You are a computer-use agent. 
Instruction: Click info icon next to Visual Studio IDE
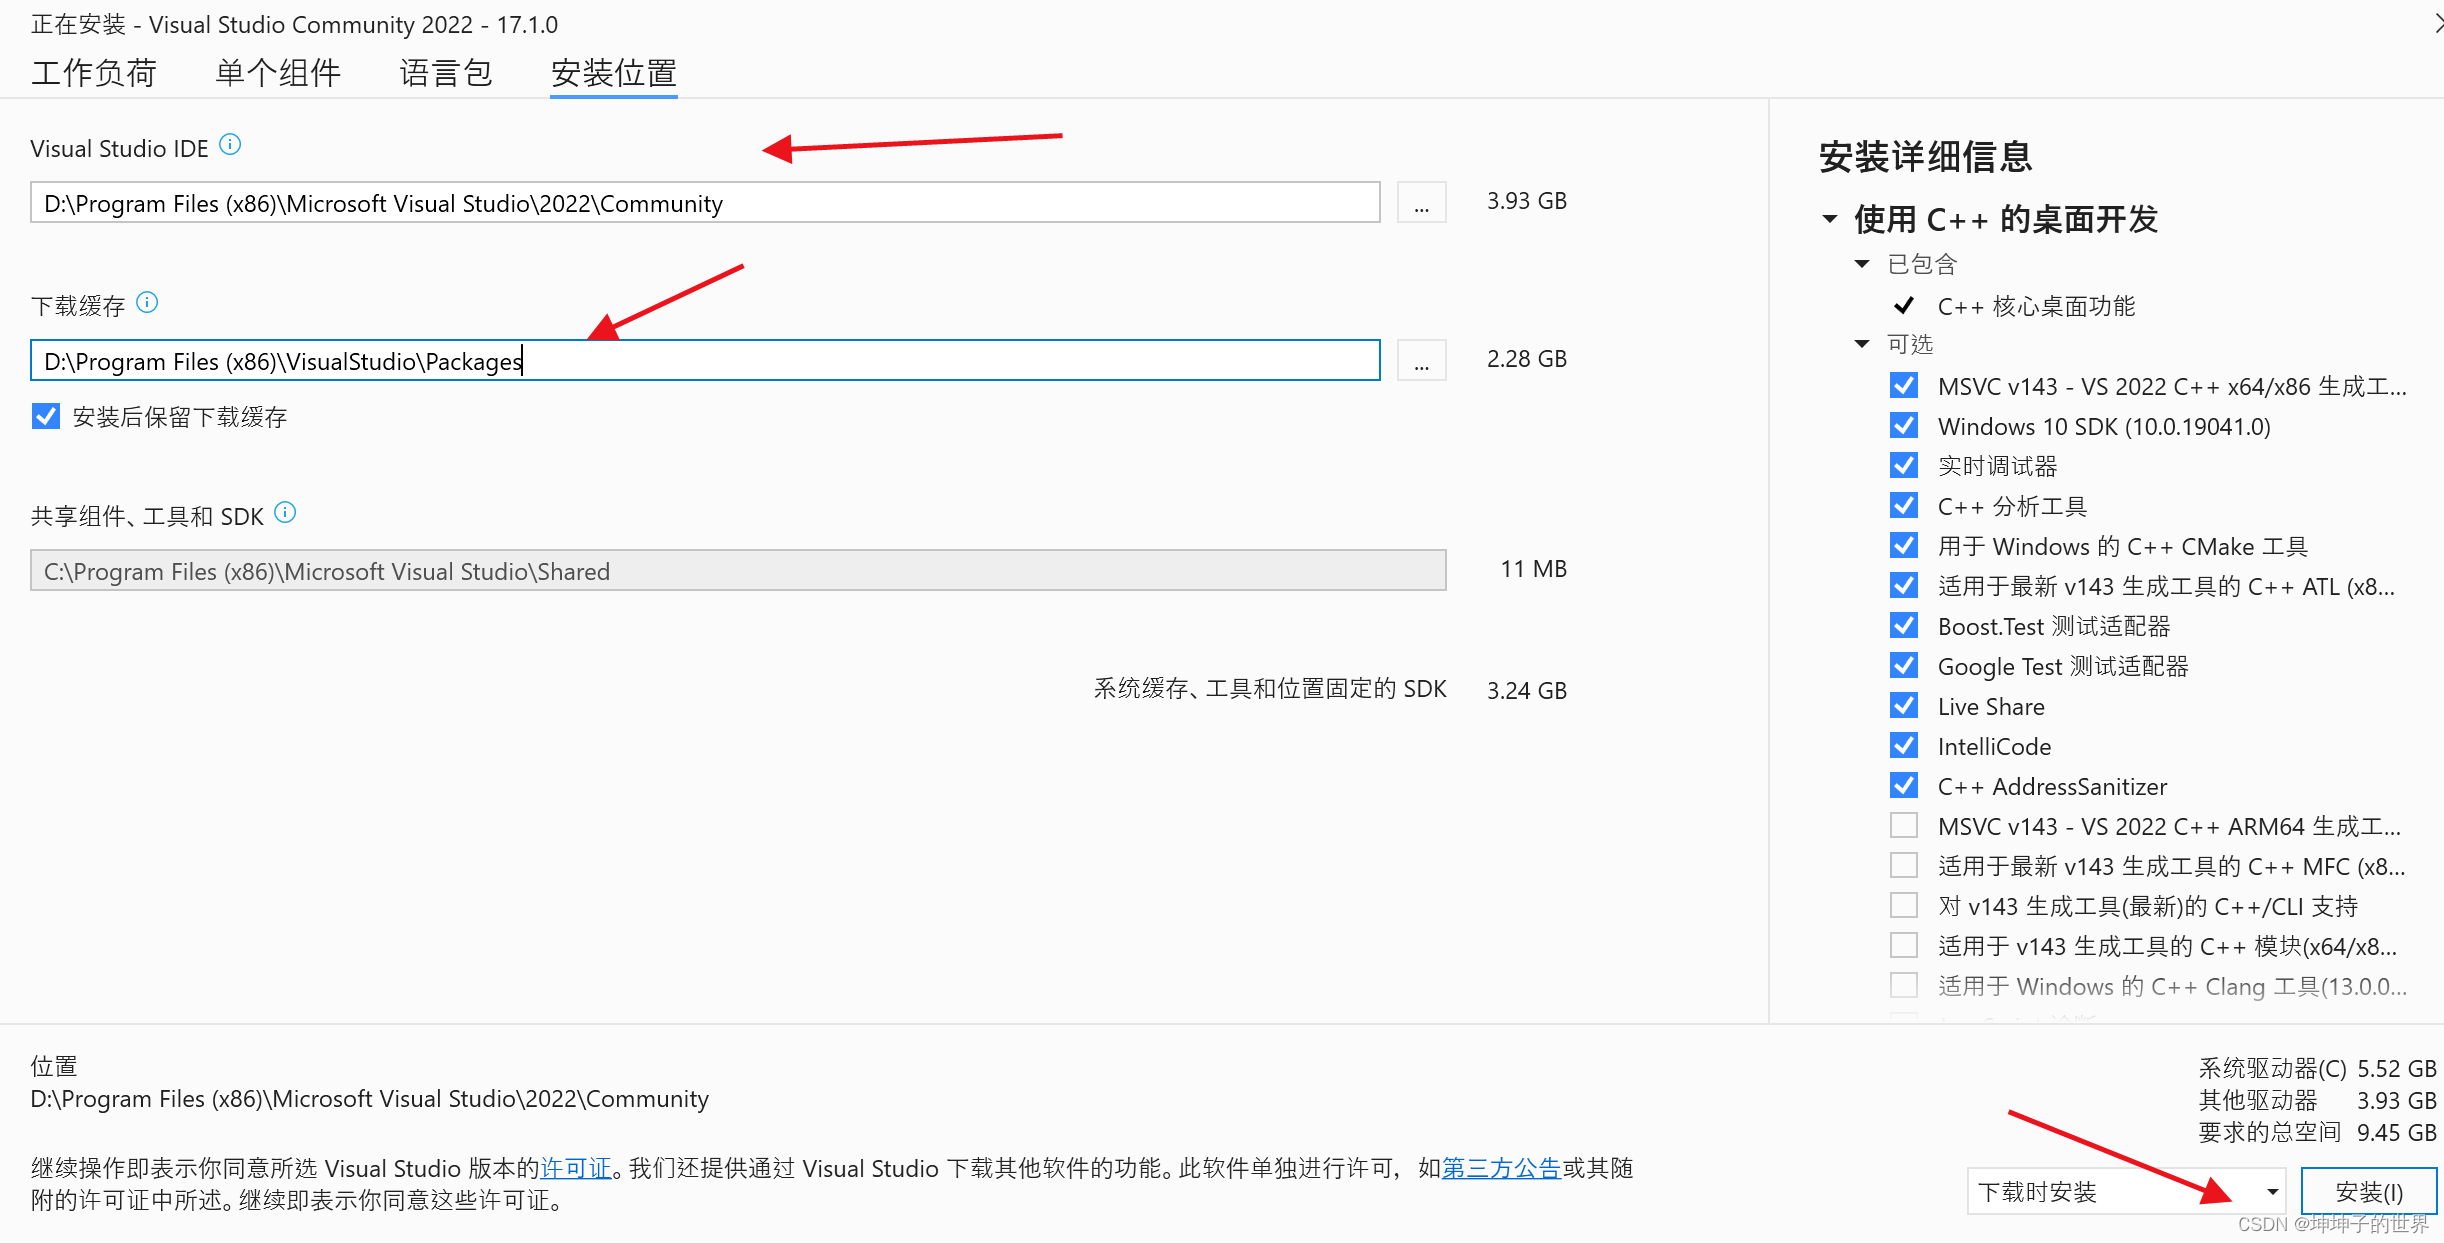230,145
